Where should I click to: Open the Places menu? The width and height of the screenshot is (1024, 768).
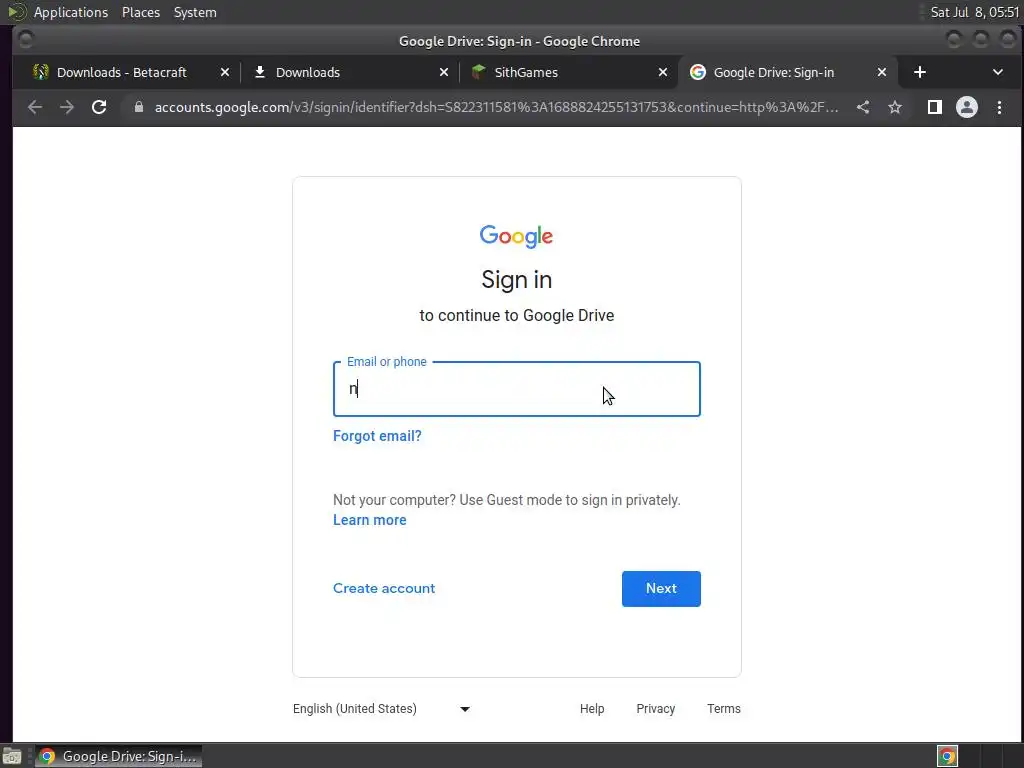tap(140, 12)
